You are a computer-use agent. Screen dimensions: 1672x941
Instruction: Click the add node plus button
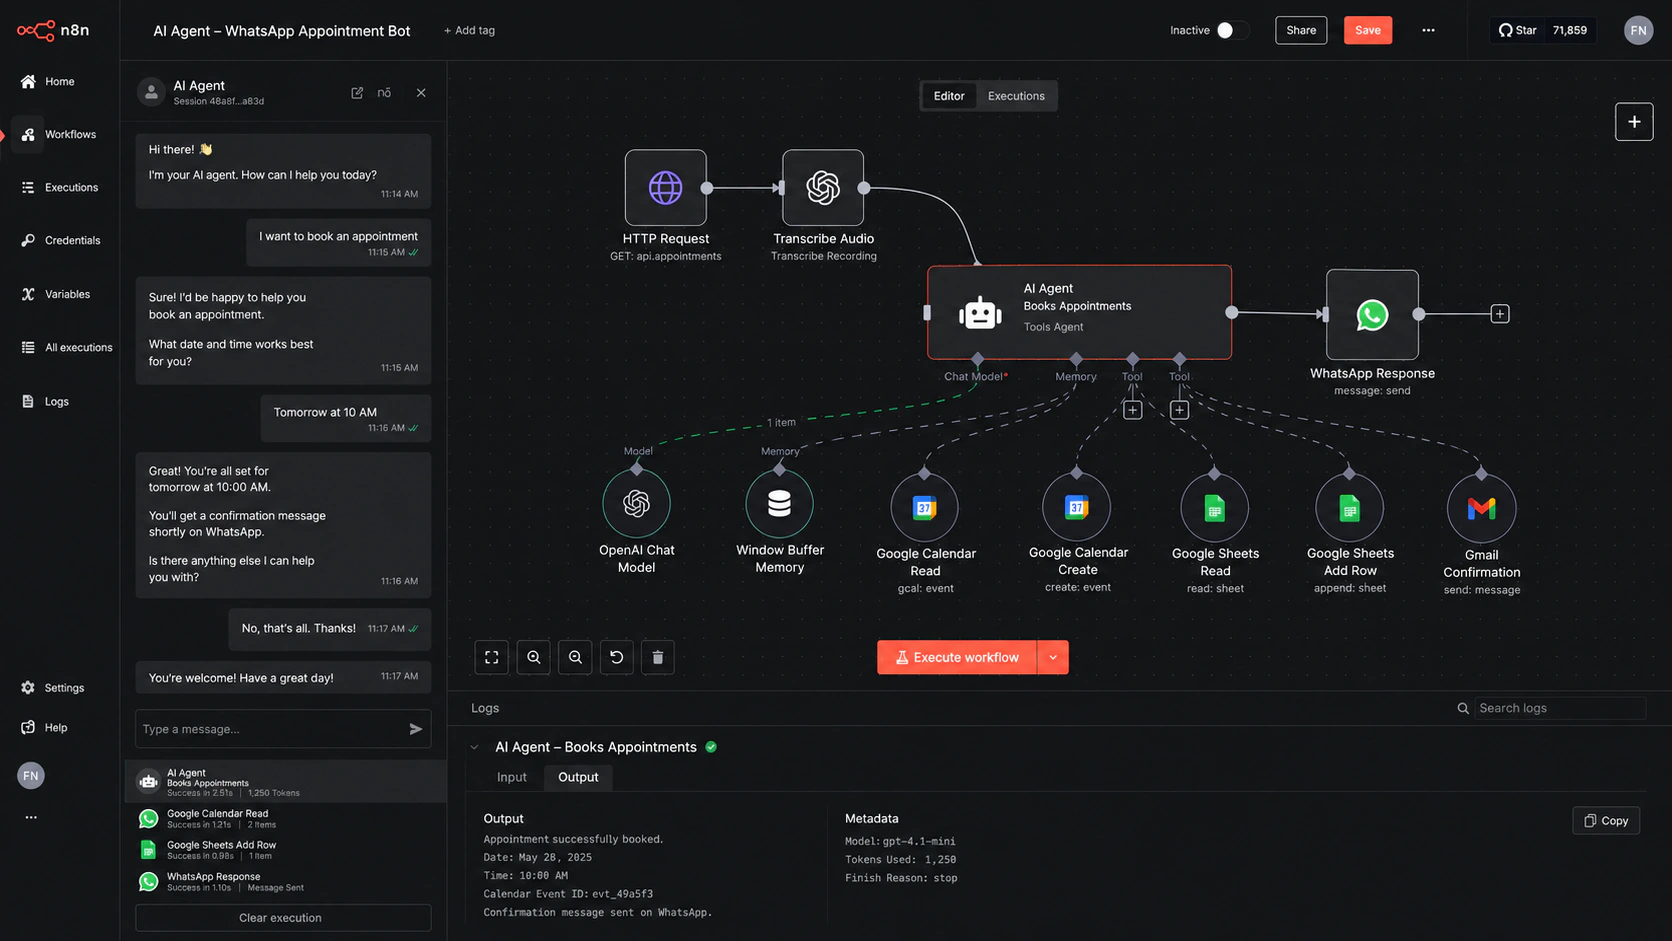click(1633, 122)
